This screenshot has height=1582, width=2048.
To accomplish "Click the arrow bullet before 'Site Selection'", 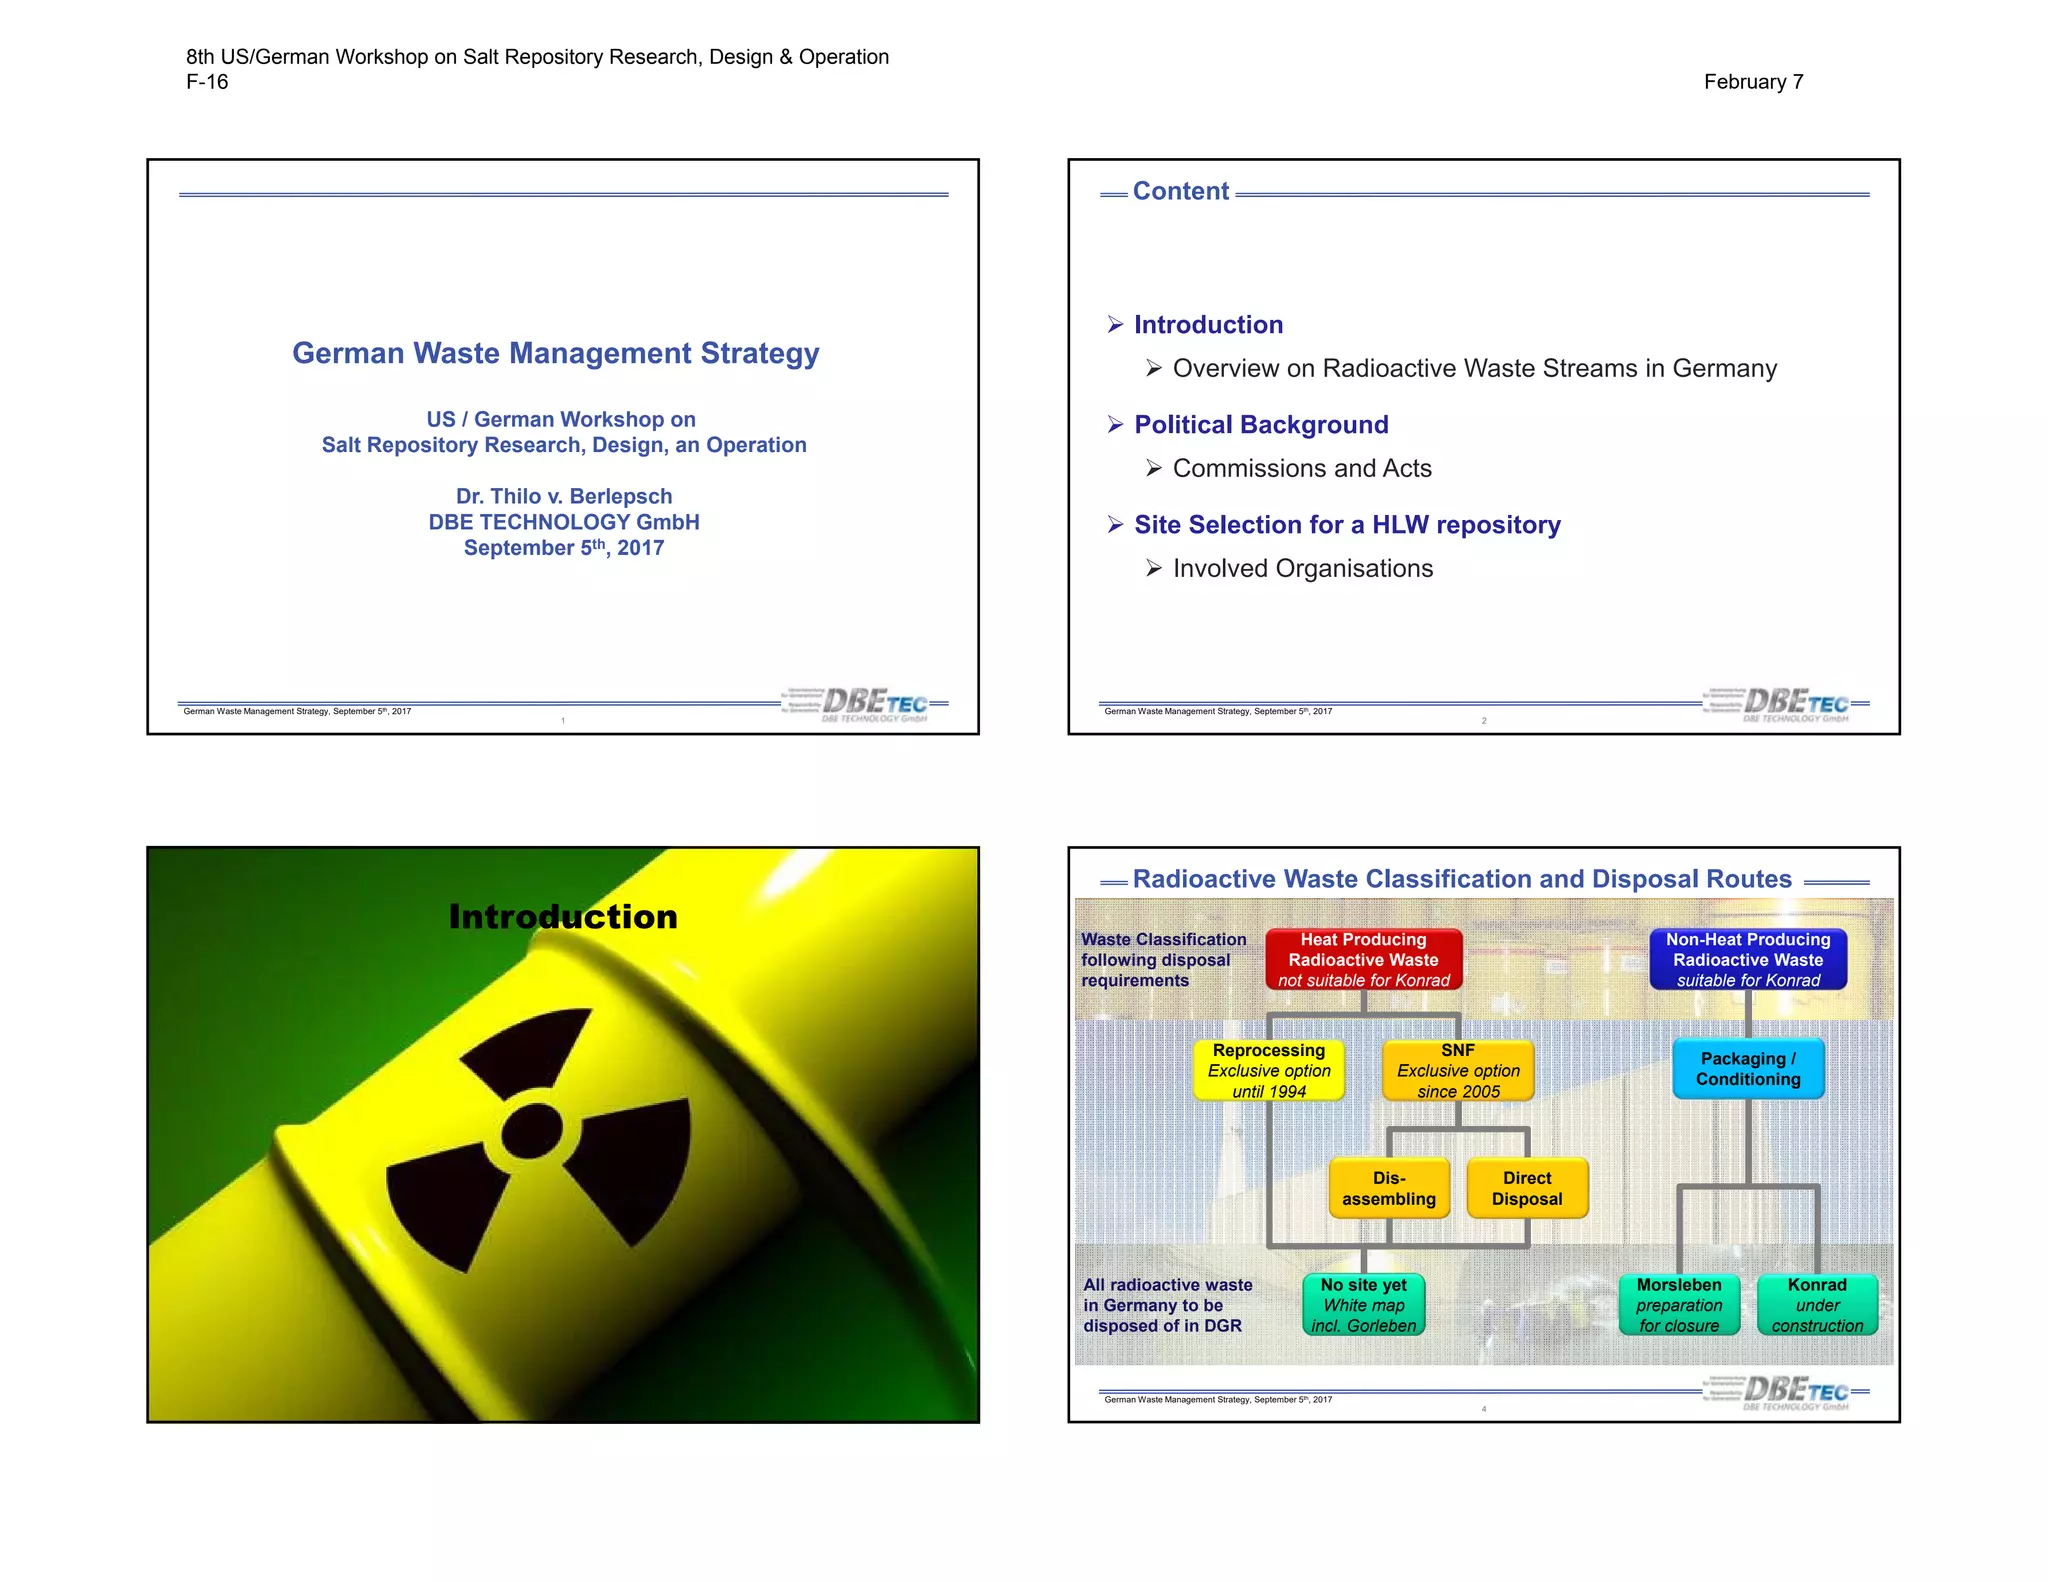I will [1116, 525].
